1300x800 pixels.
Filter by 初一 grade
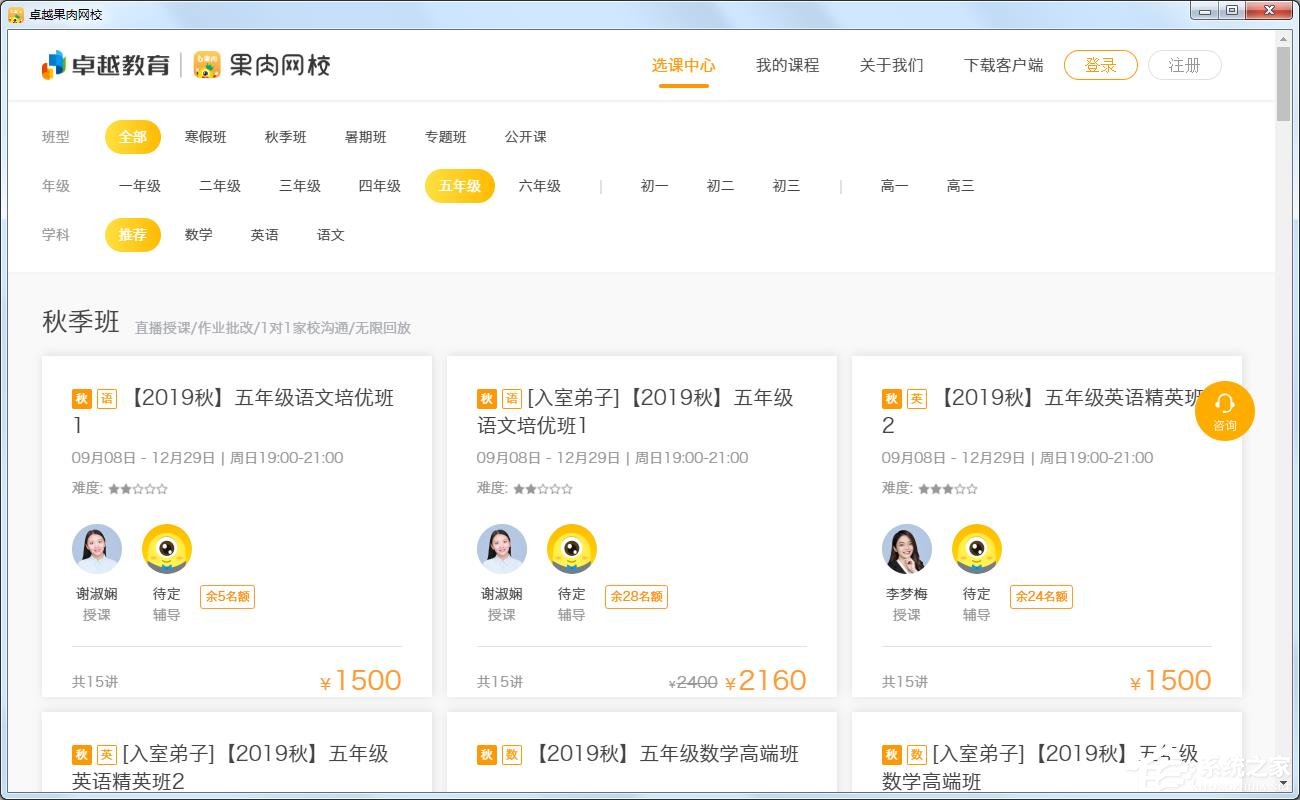click(655, 186)
